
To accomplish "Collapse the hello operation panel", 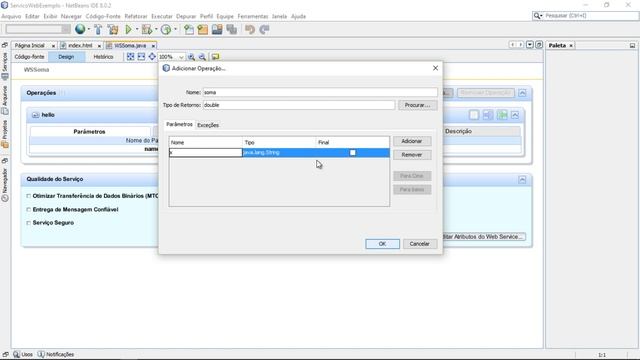I will 515,115.
